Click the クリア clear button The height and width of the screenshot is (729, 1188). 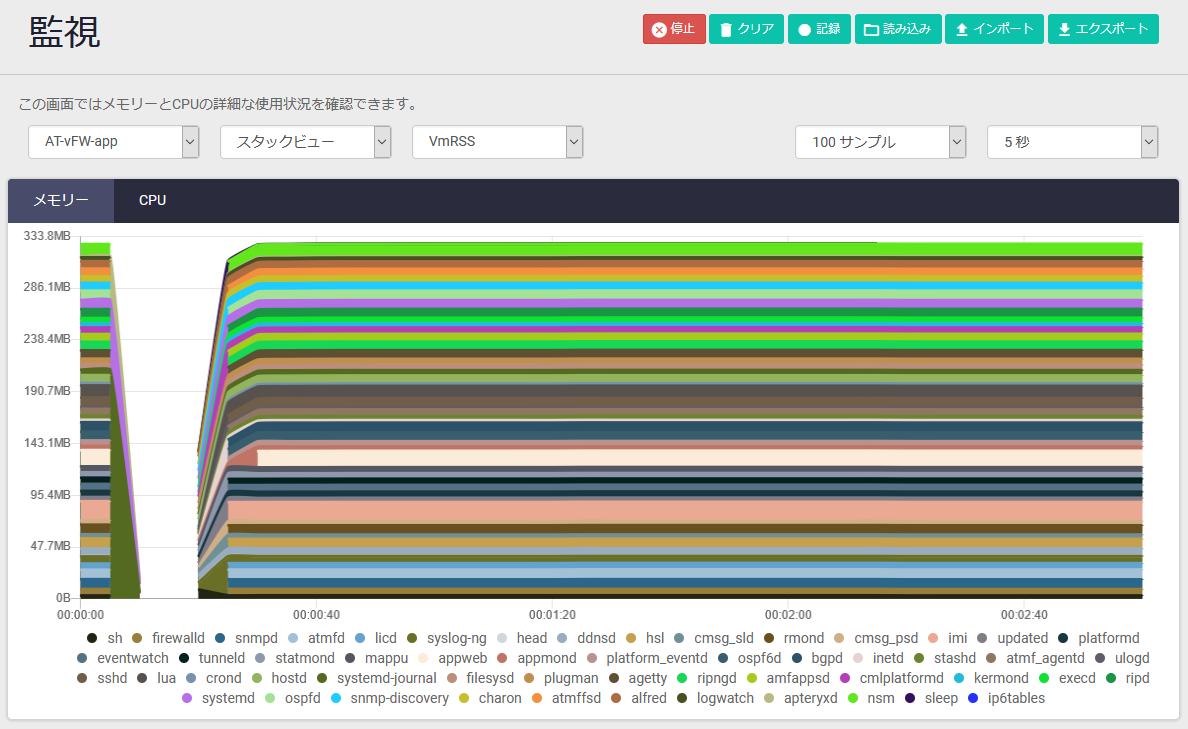[746, 29]
